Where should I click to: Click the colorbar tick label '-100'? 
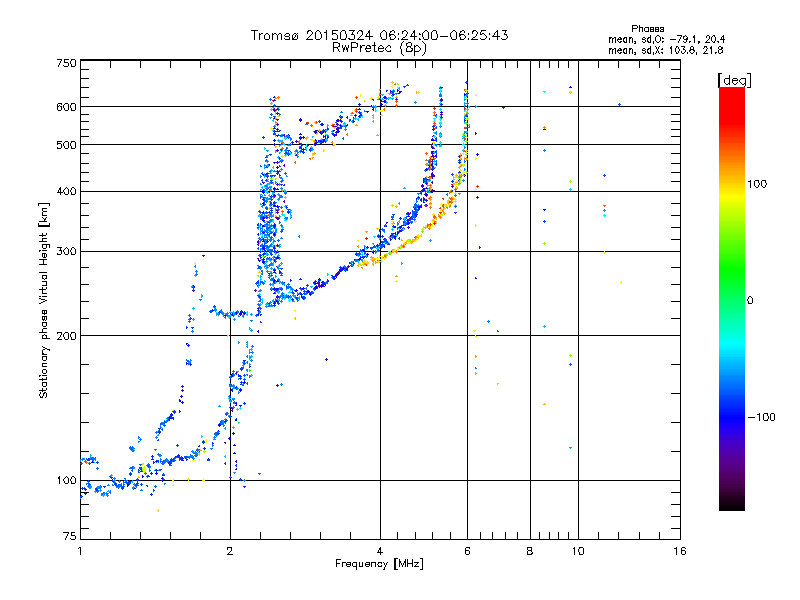pos(761,417)
